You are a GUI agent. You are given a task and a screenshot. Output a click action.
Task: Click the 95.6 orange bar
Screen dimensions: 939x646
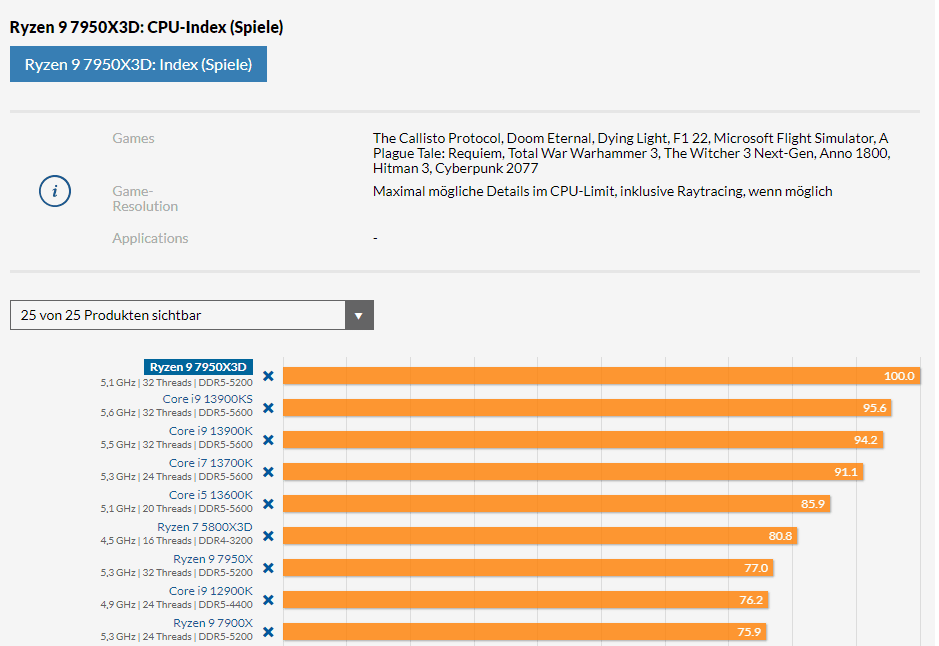pos(587,408)
